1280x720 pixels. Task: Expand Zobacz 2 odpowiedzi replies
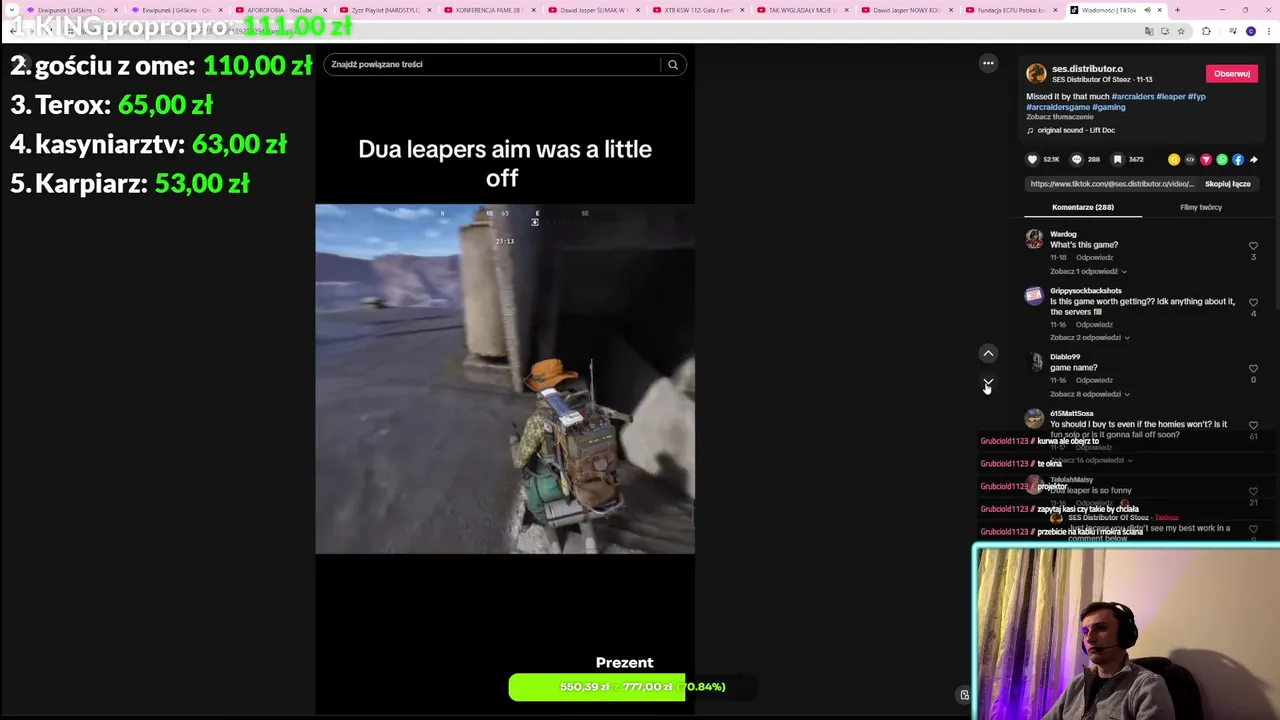pos(1090,337)
